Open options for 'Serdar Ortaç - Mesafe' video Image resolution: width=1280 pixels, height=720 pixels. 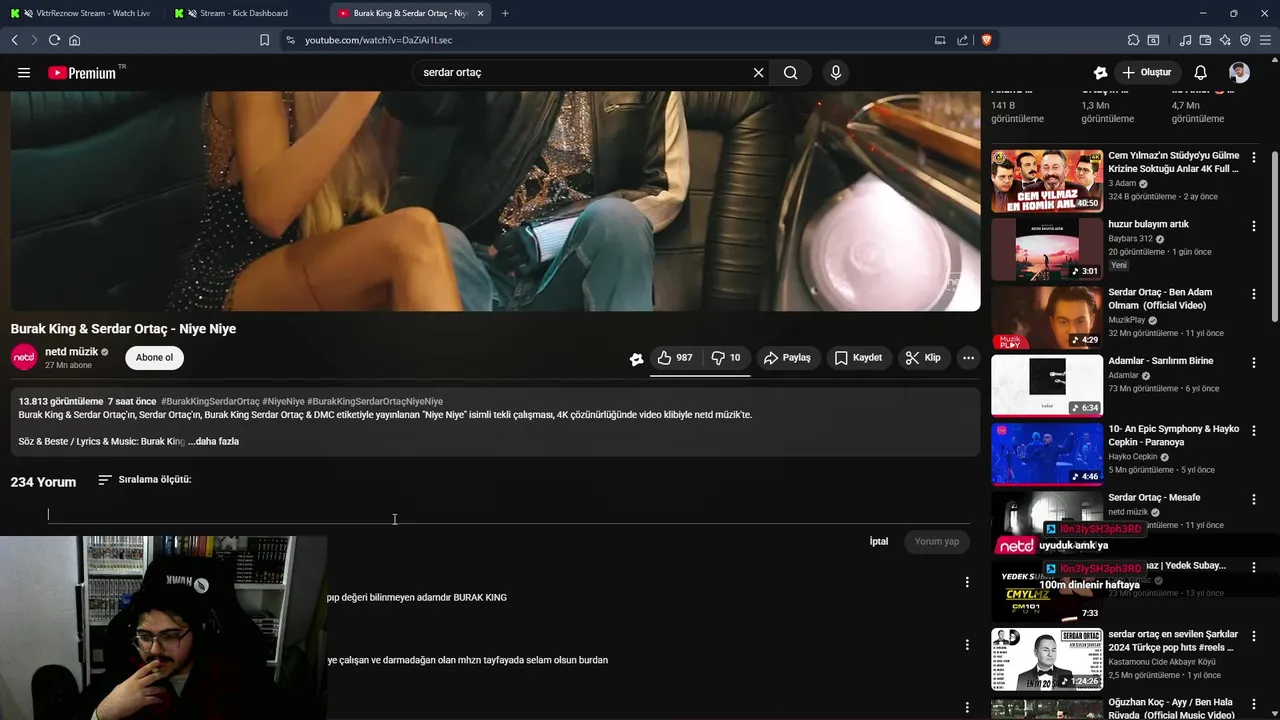coord(1253,498)
